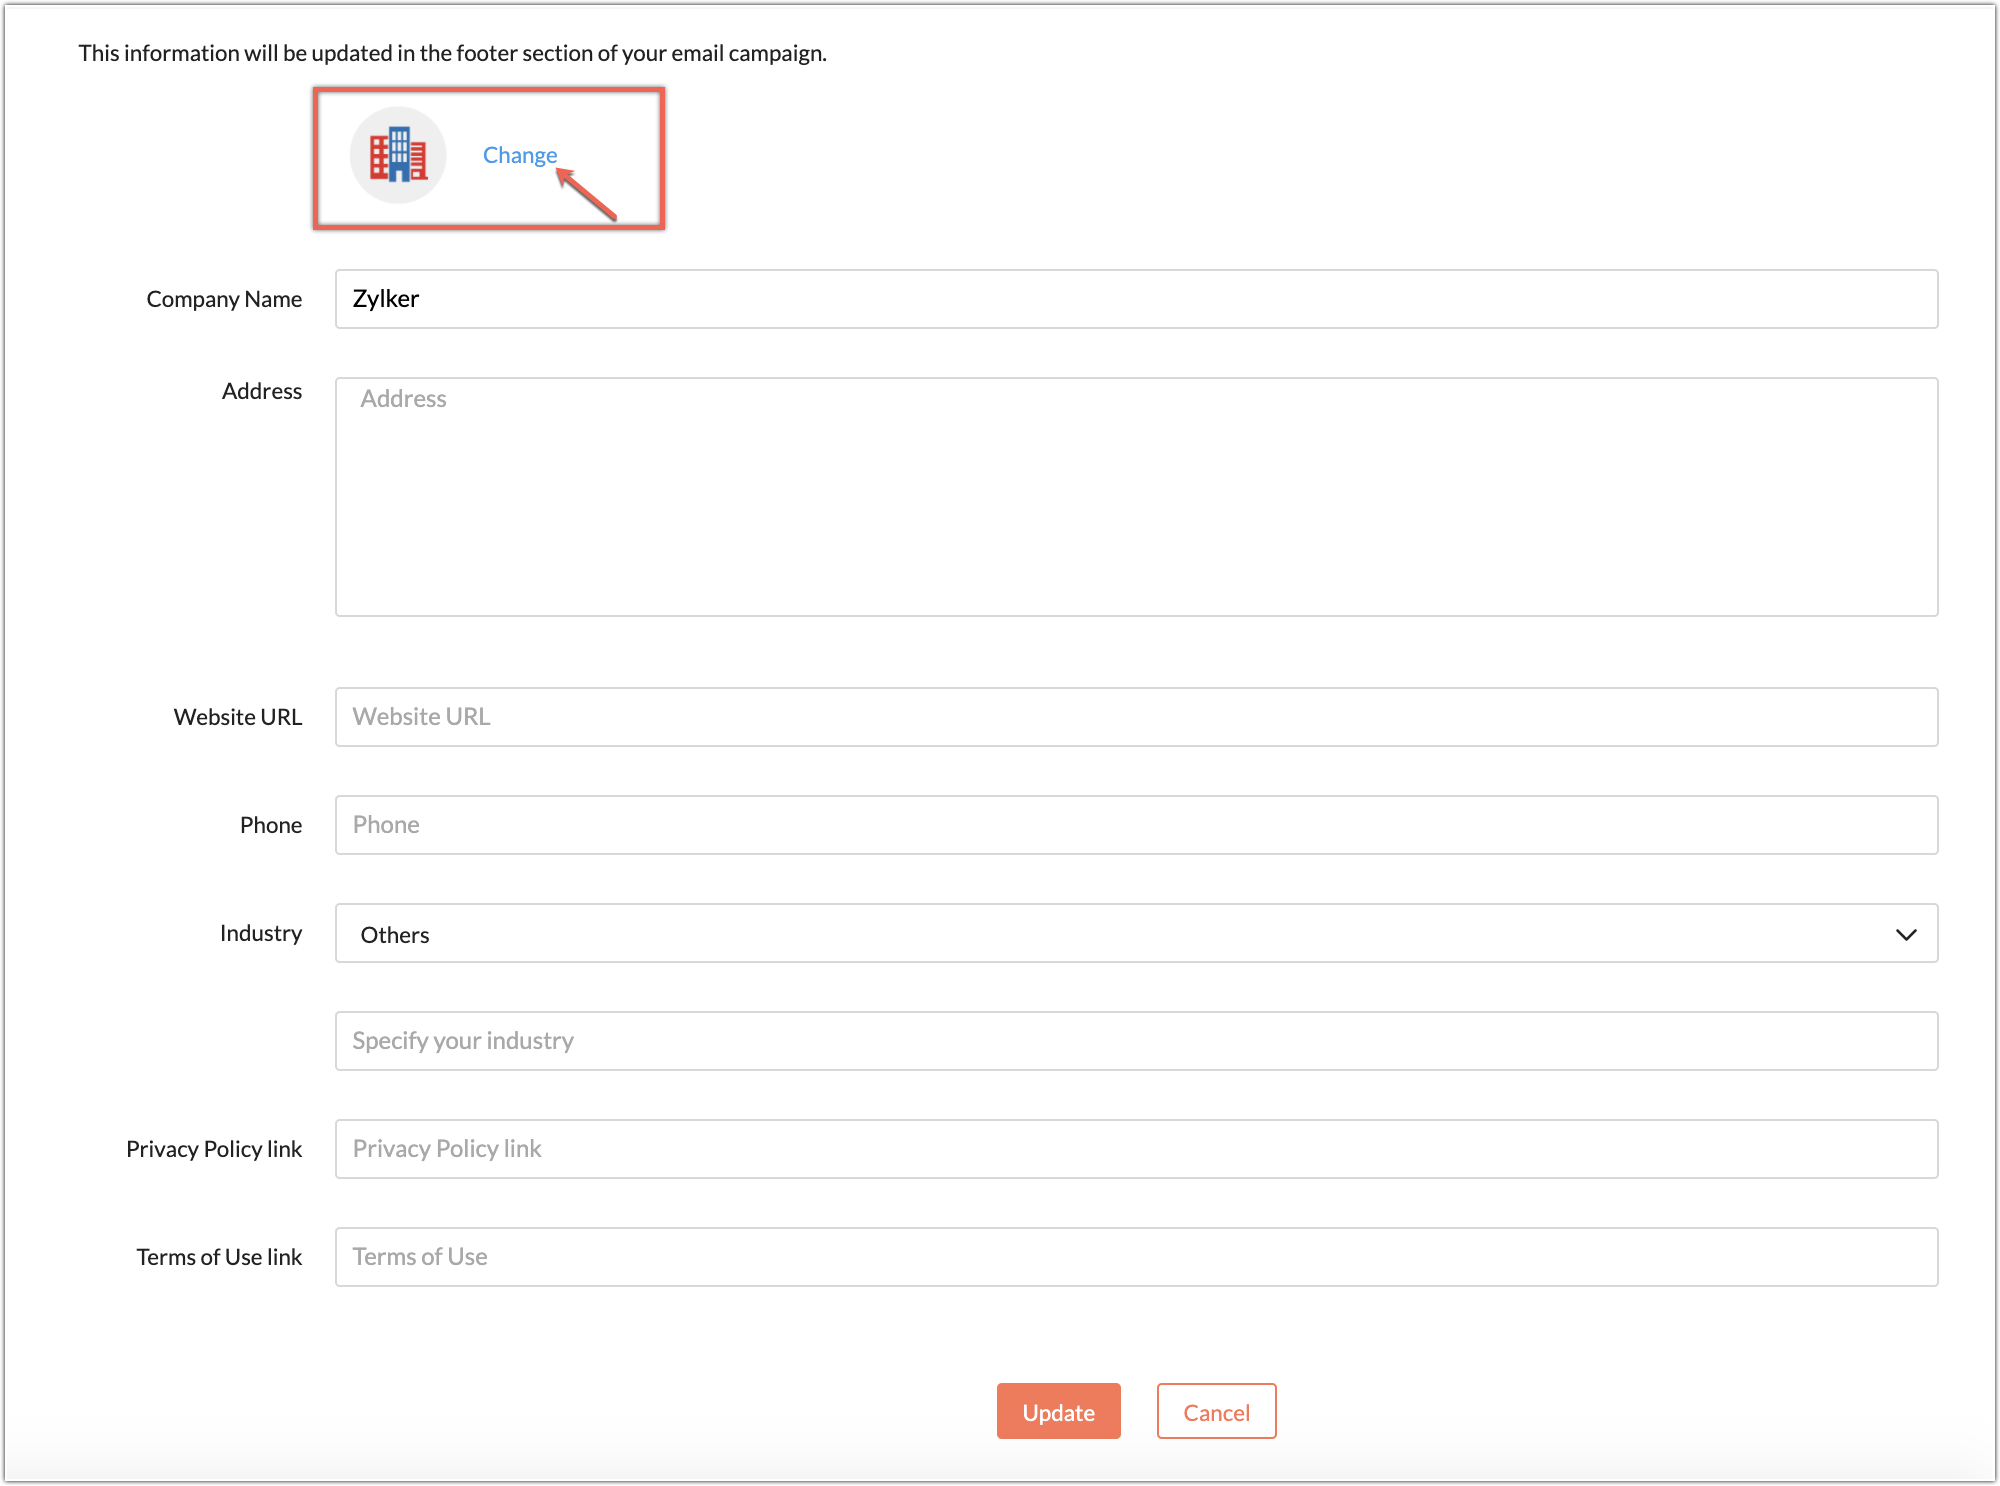Click the Privacy Policy link label
This screenshot has height=1486, width=2000.
[214, 1149]
